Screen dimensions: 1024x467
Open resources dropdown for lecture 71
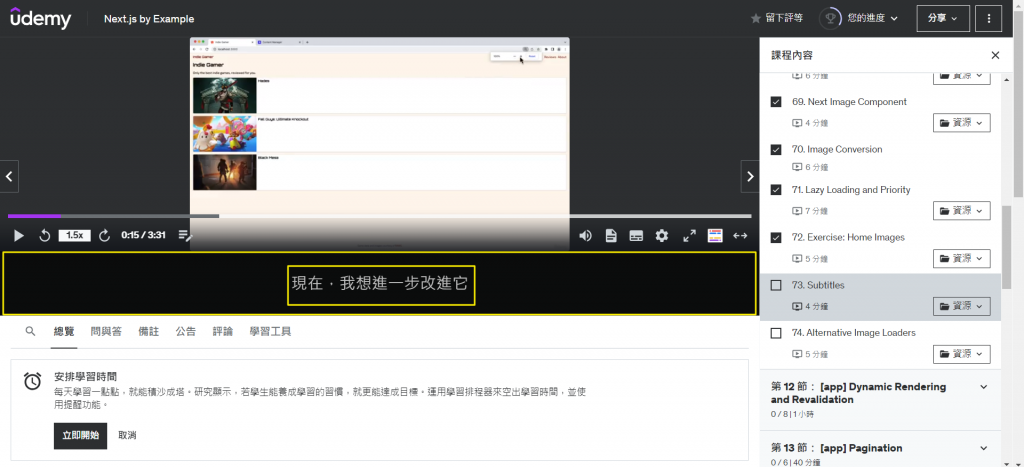961,211
